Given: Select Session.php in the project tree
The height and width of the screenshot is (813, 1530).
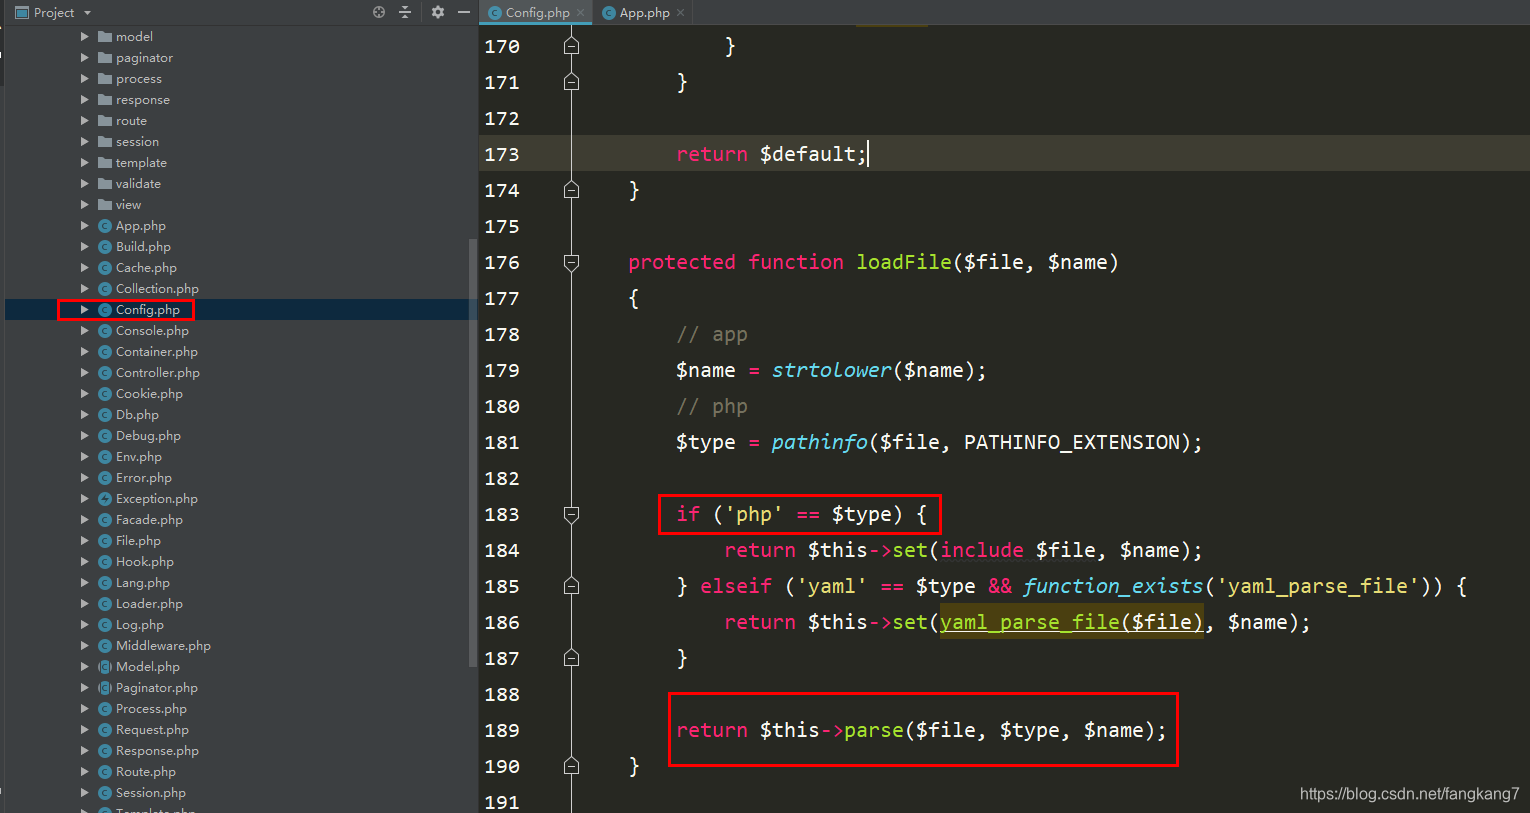Looking at the screenshot, I should pos(151,793).
